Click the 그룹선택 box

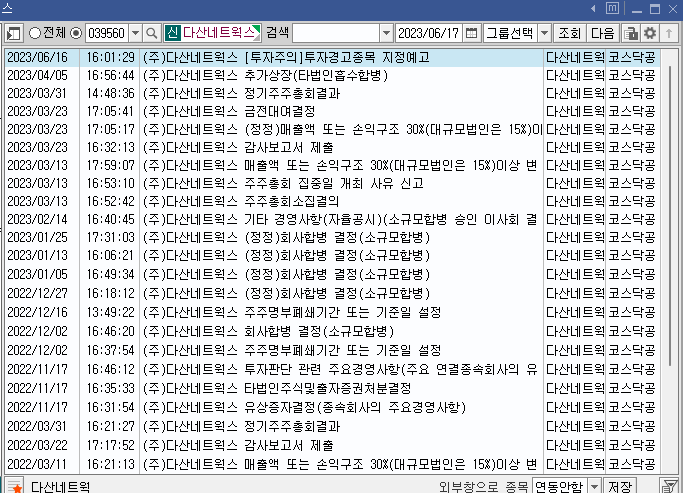511,33
